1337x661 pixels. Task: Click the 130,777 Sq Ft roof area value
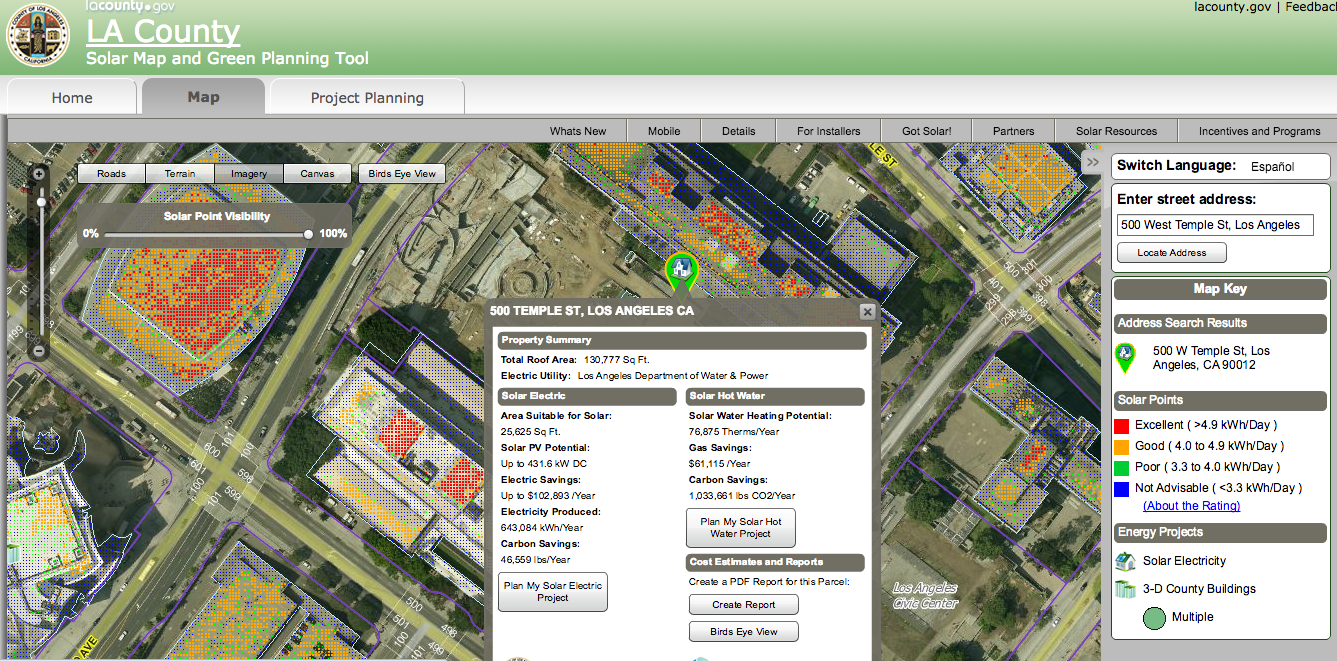617,360
